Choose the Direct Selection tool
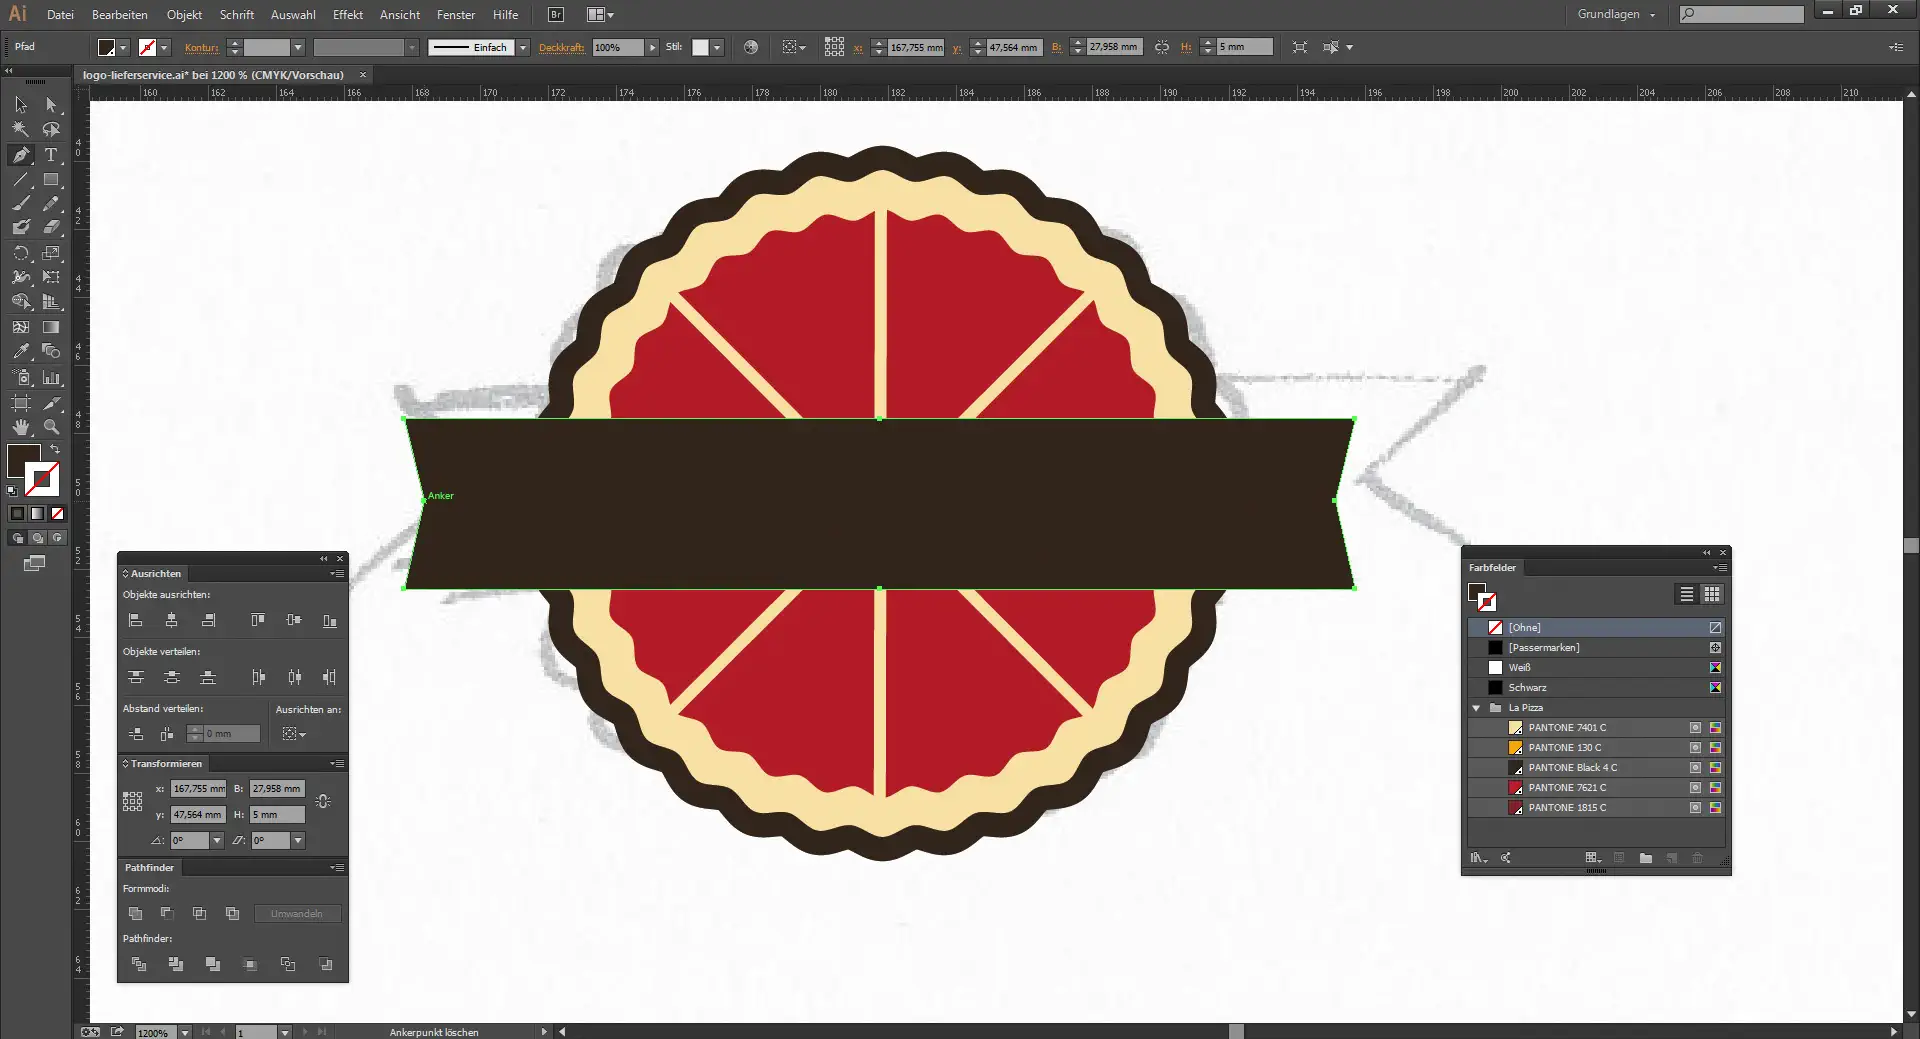 [52, 104]
